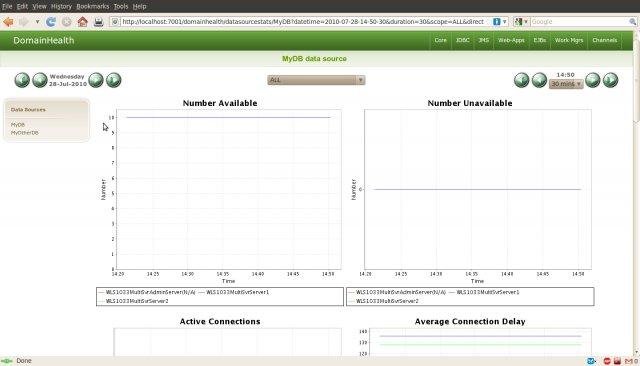Switch to the JDBC section

pyautogui.click(x=462, y=40)
